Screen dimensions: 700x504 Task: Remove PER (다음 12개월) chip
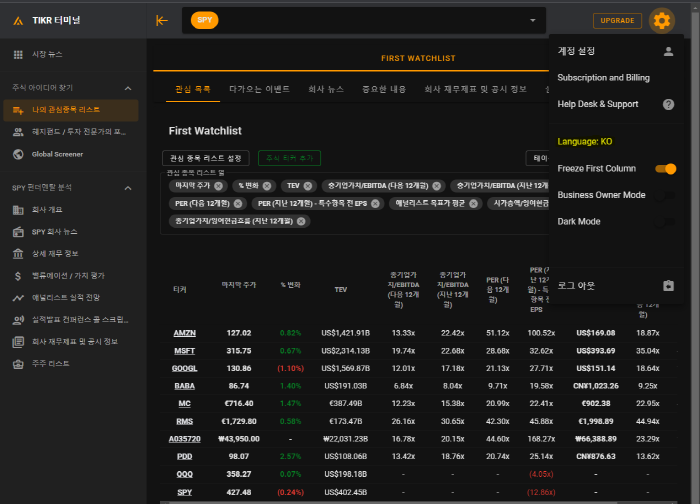238,204
